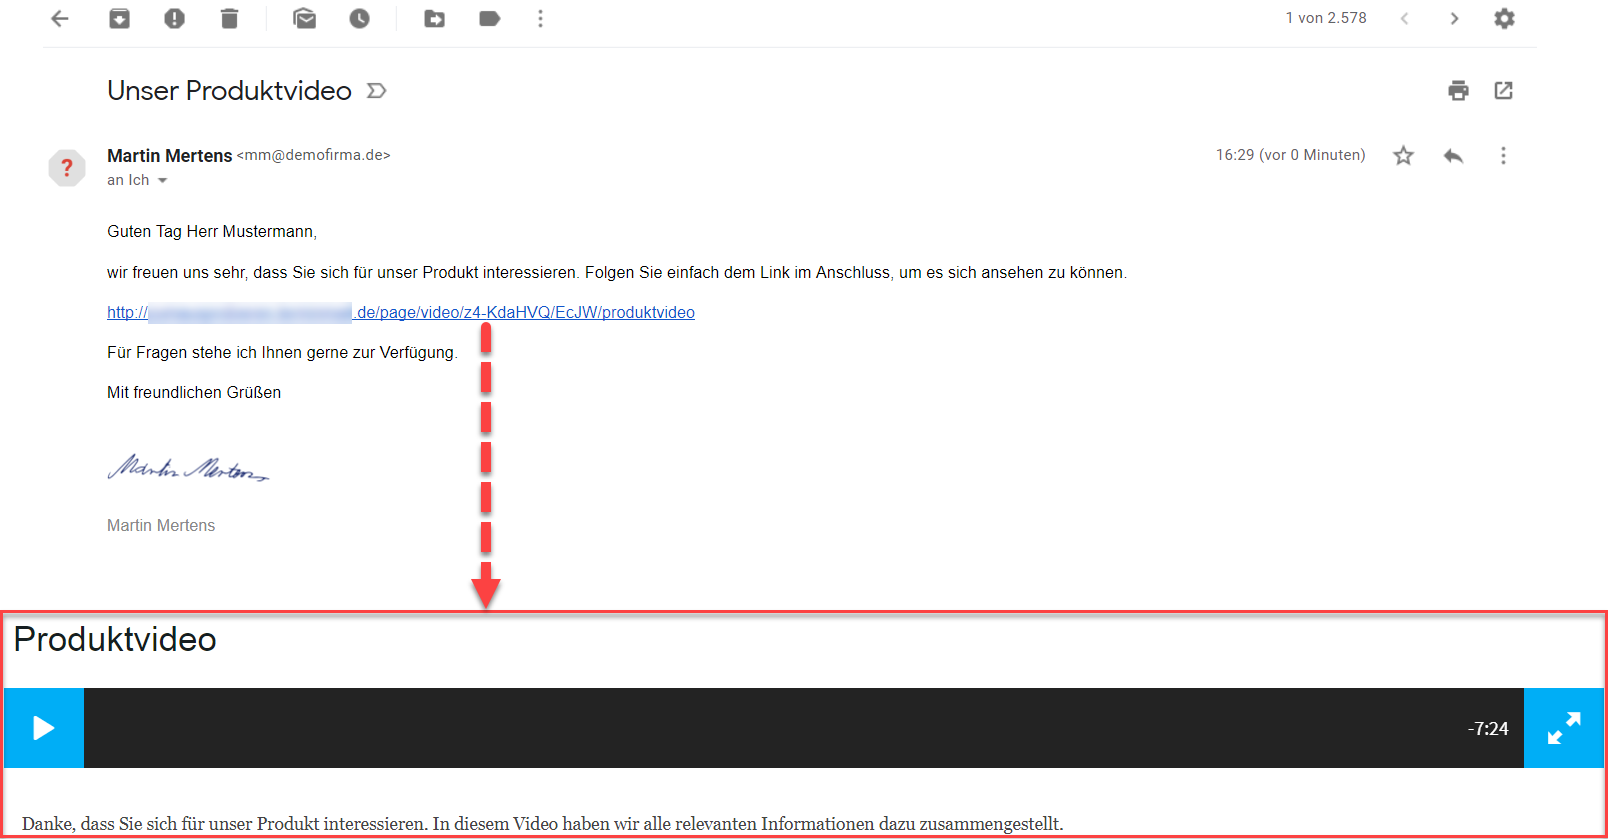Click the unknown sender avatar
1608x839 pixels.
pos(67,167)
